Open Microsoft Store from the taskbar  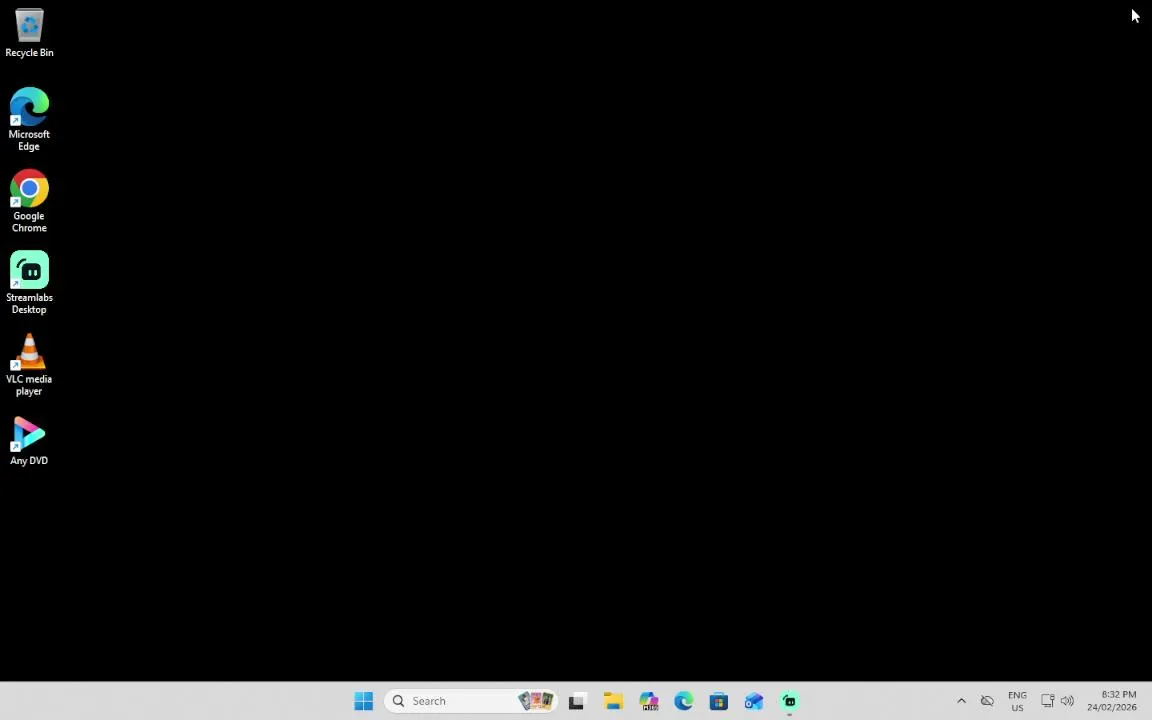click(x=719, y=701)
